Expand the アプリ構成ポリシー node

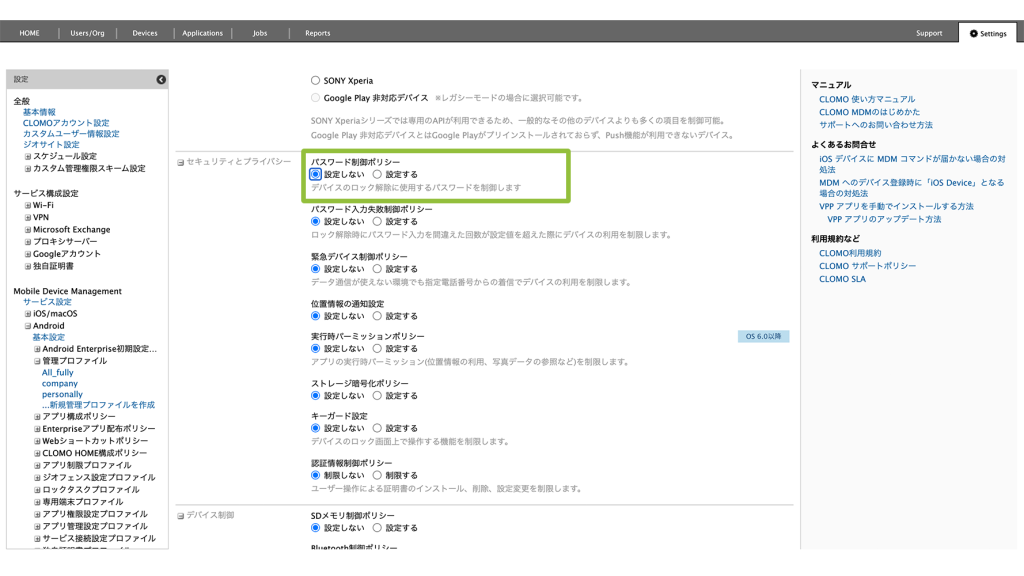(37, 416)
